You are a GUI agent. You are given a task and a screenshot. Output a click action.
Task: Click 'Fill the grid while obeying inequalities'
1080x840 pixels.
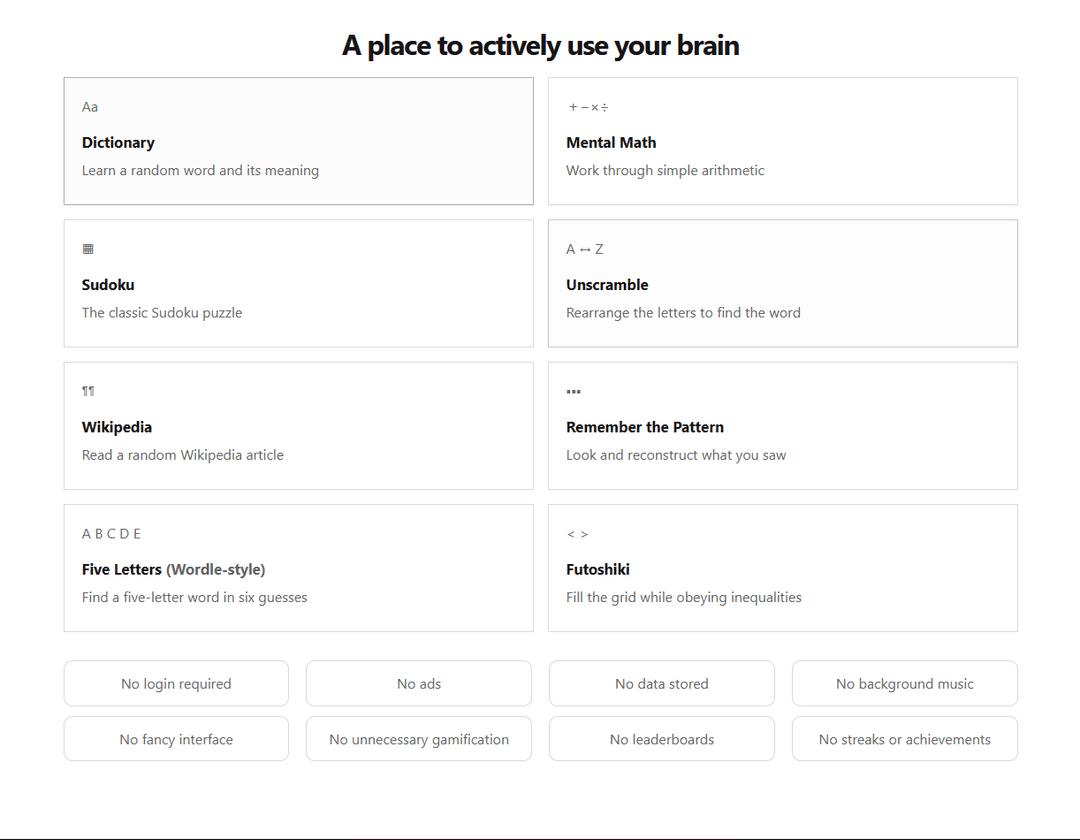point(684,597)
